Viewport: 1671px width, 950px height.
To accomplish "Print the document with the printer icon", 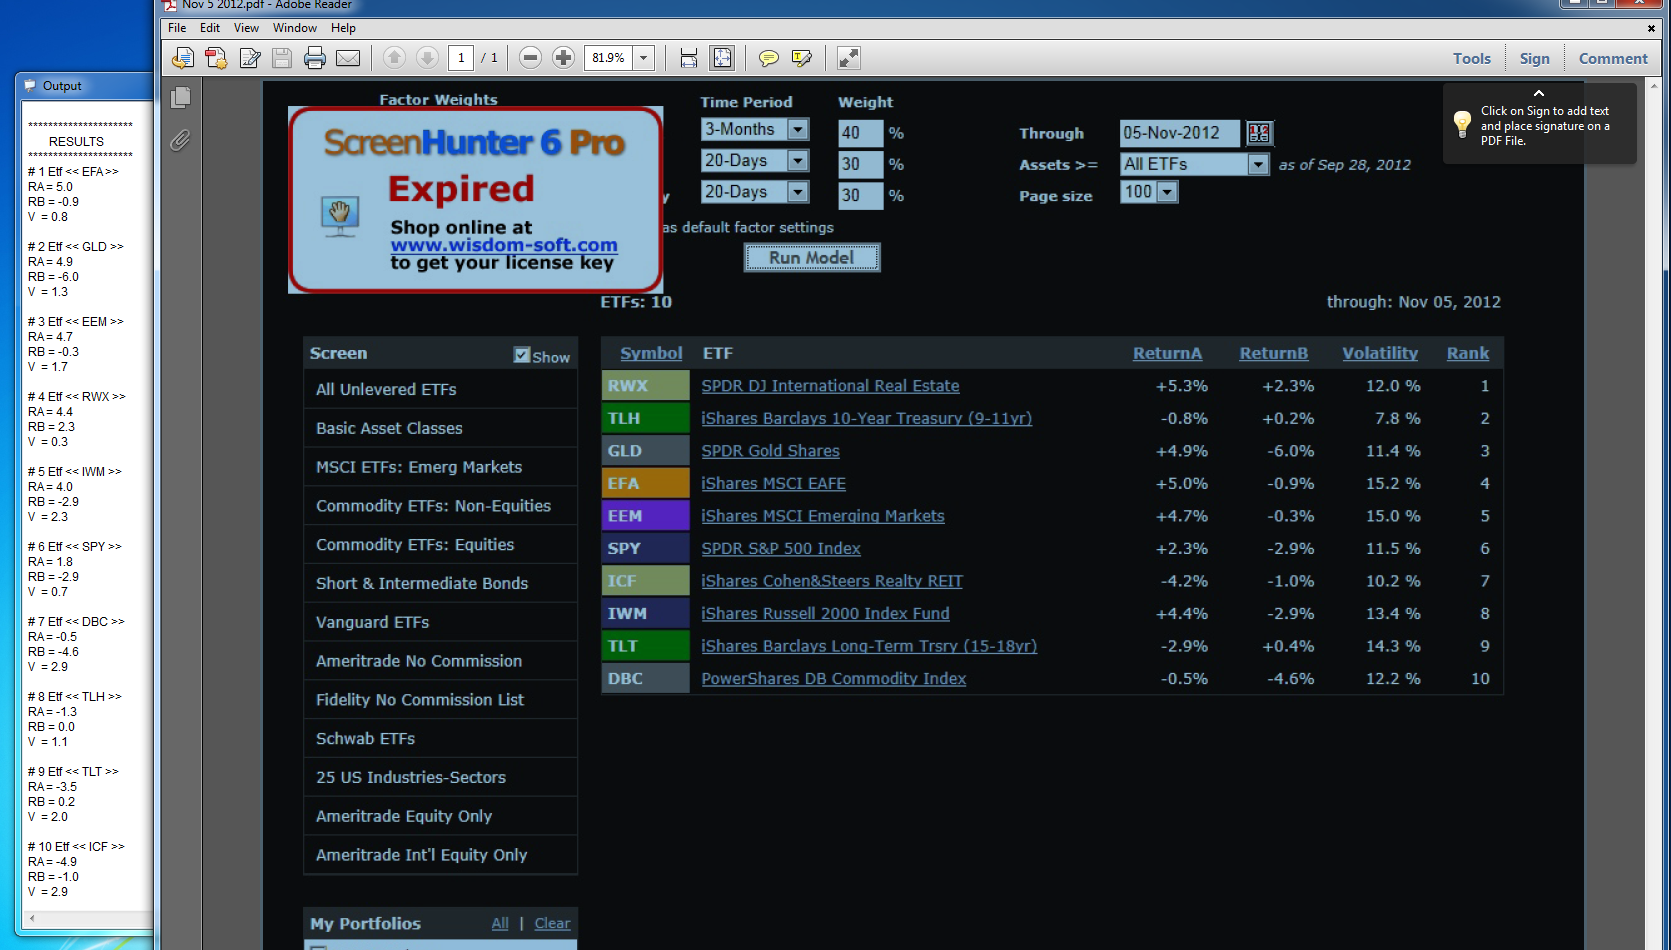I will point(315,58).
